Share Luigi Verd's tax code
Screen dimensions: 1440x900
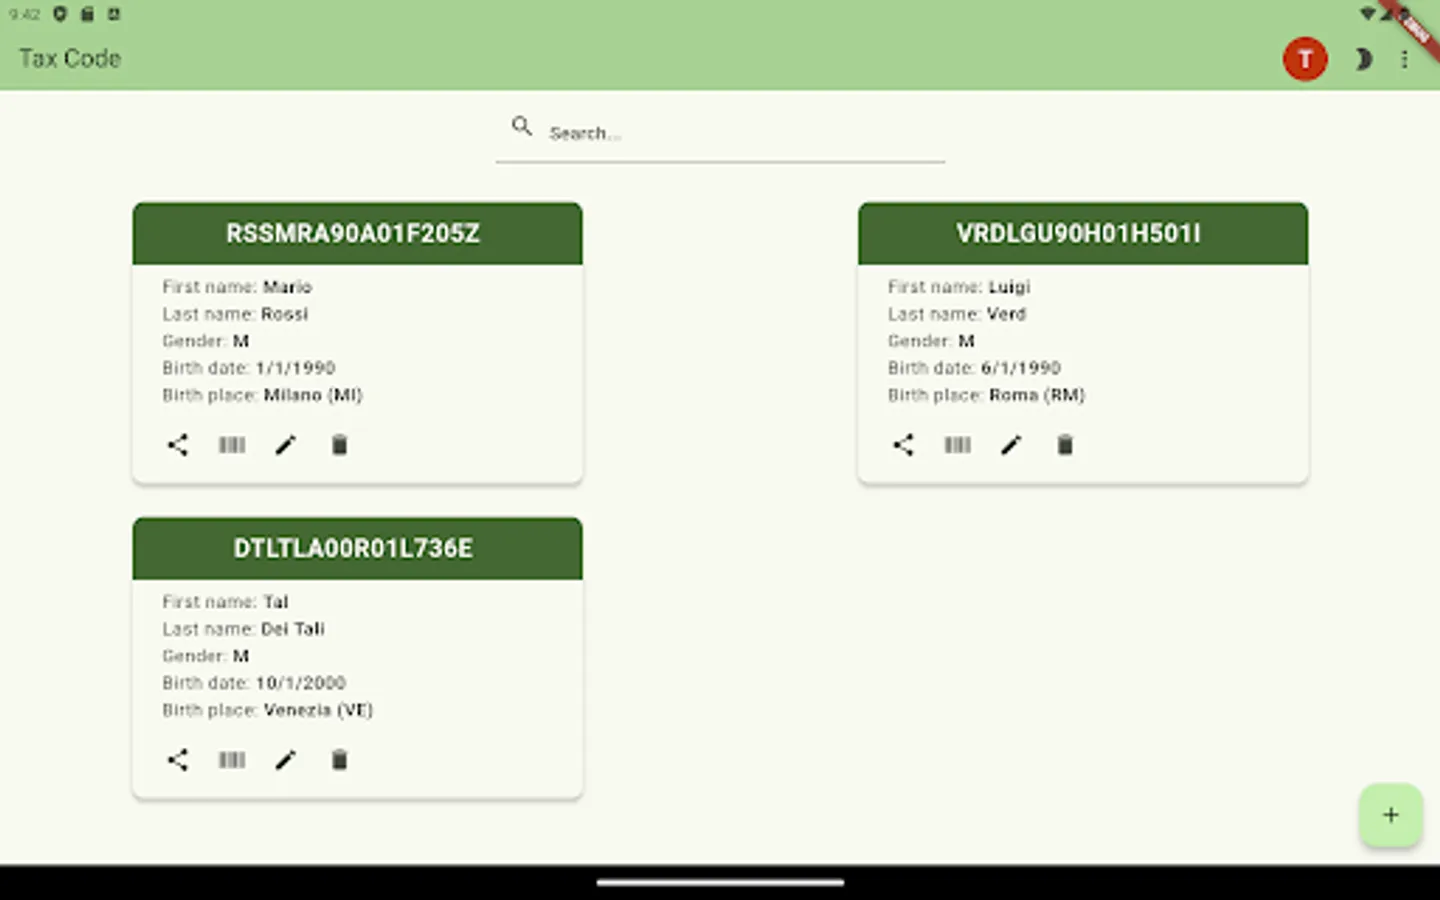click(903, 445)
